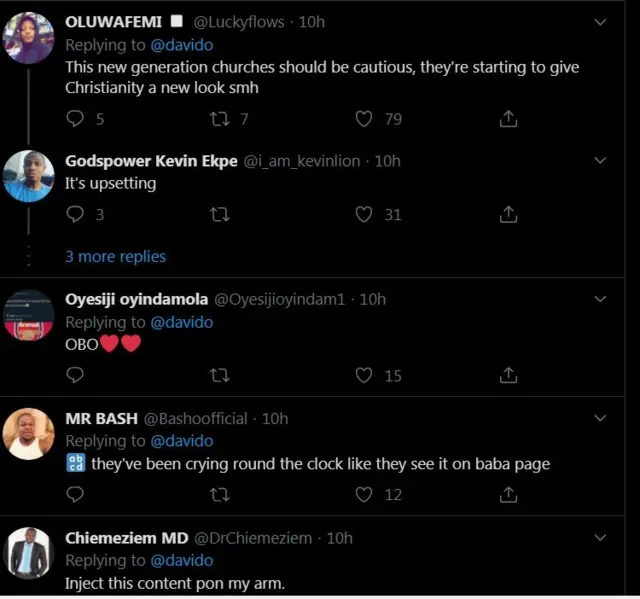Open more options chevron on OLUWAFEMI's tweet
Image resolution: width=640 pixels, height=599 pixels.
pos(600,22)
